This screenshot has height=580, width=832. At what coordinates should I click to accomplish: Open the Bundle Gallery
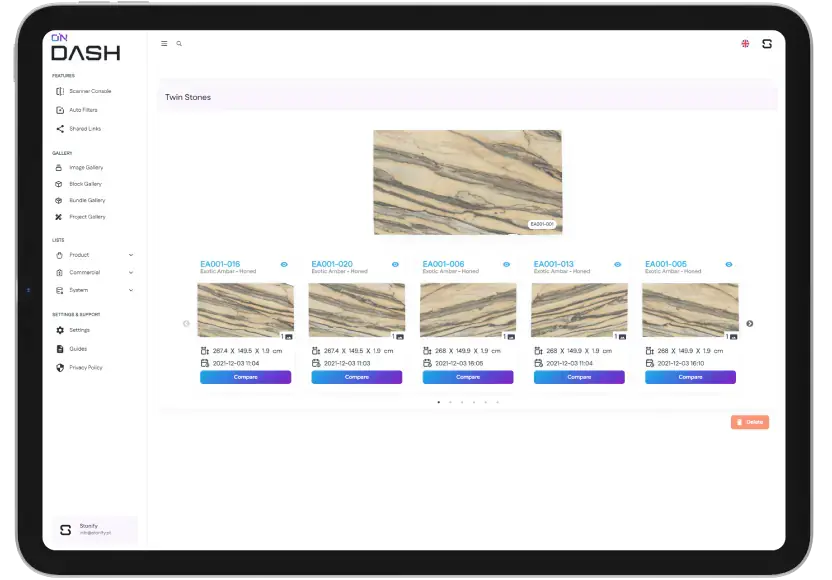pos(86,200)
